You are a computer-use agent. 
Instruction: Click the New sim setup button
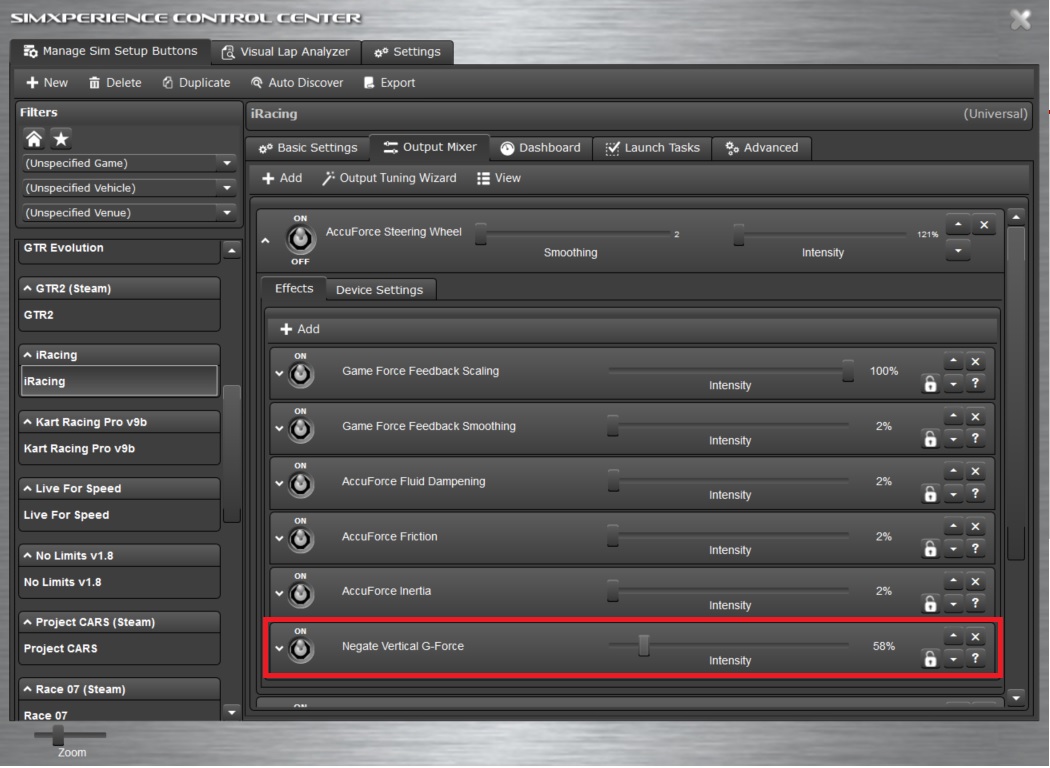pos(47,82)
